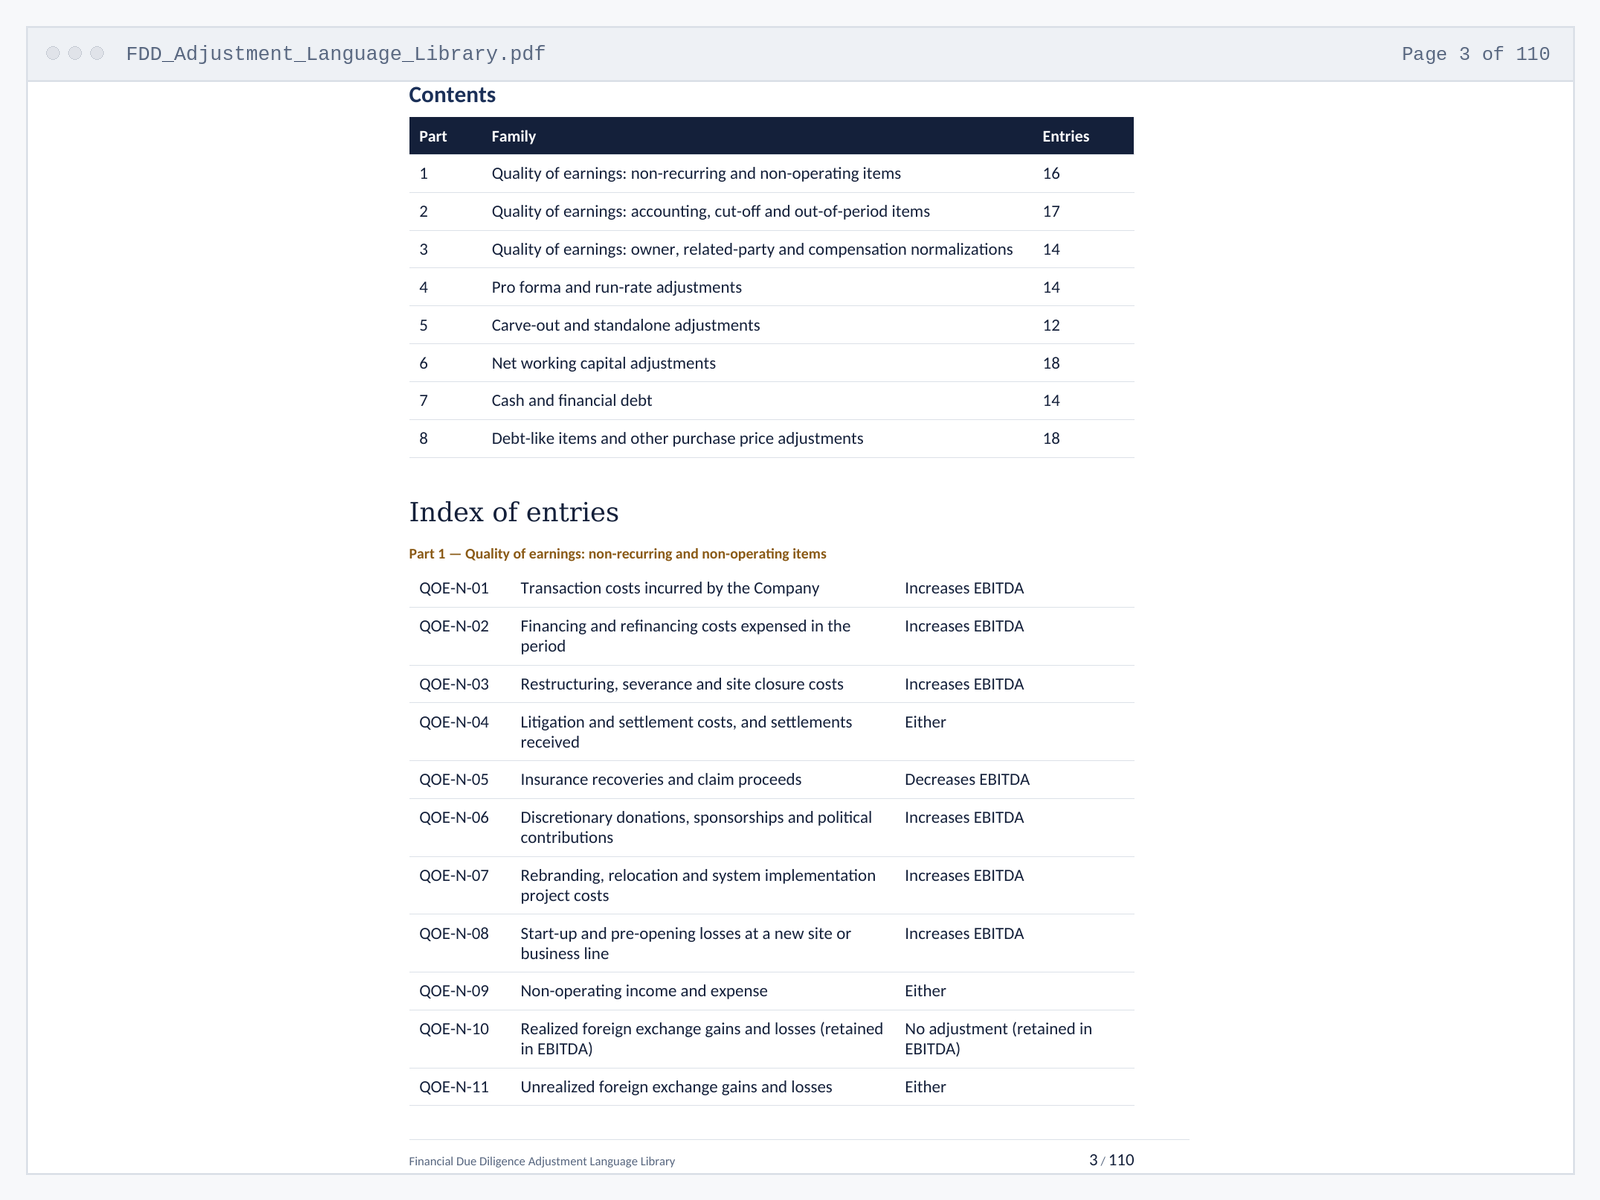Select index entry QOE-N-09 Non-operating income
The height and width of the screenshot is (1200, 1600).
click(771, 991)
